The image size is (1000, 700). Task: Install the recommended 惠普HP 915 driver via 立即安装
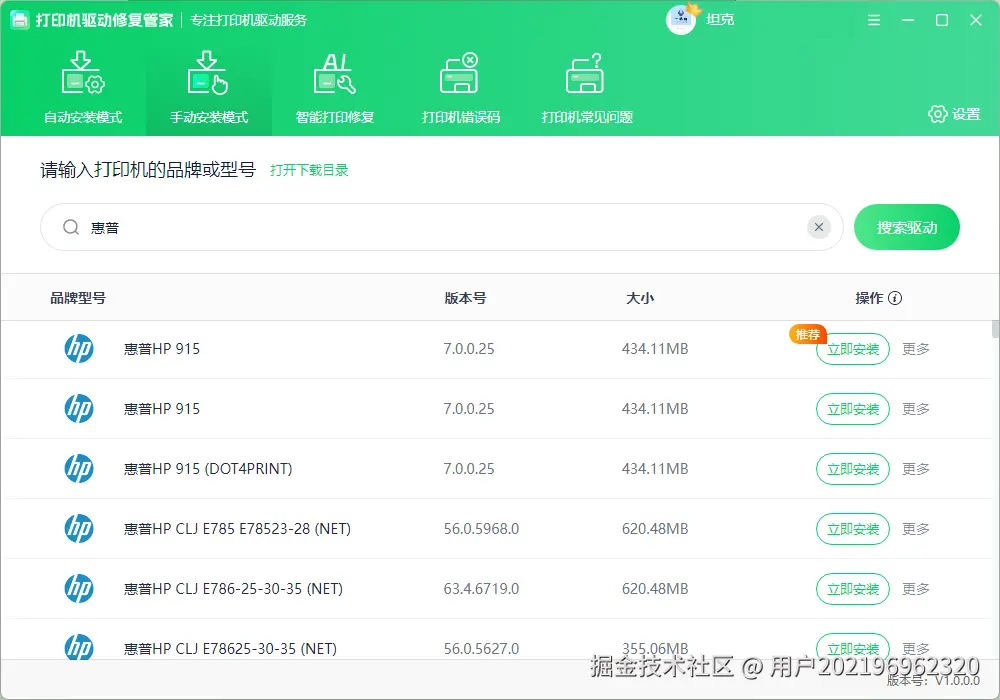coord(853,349)
